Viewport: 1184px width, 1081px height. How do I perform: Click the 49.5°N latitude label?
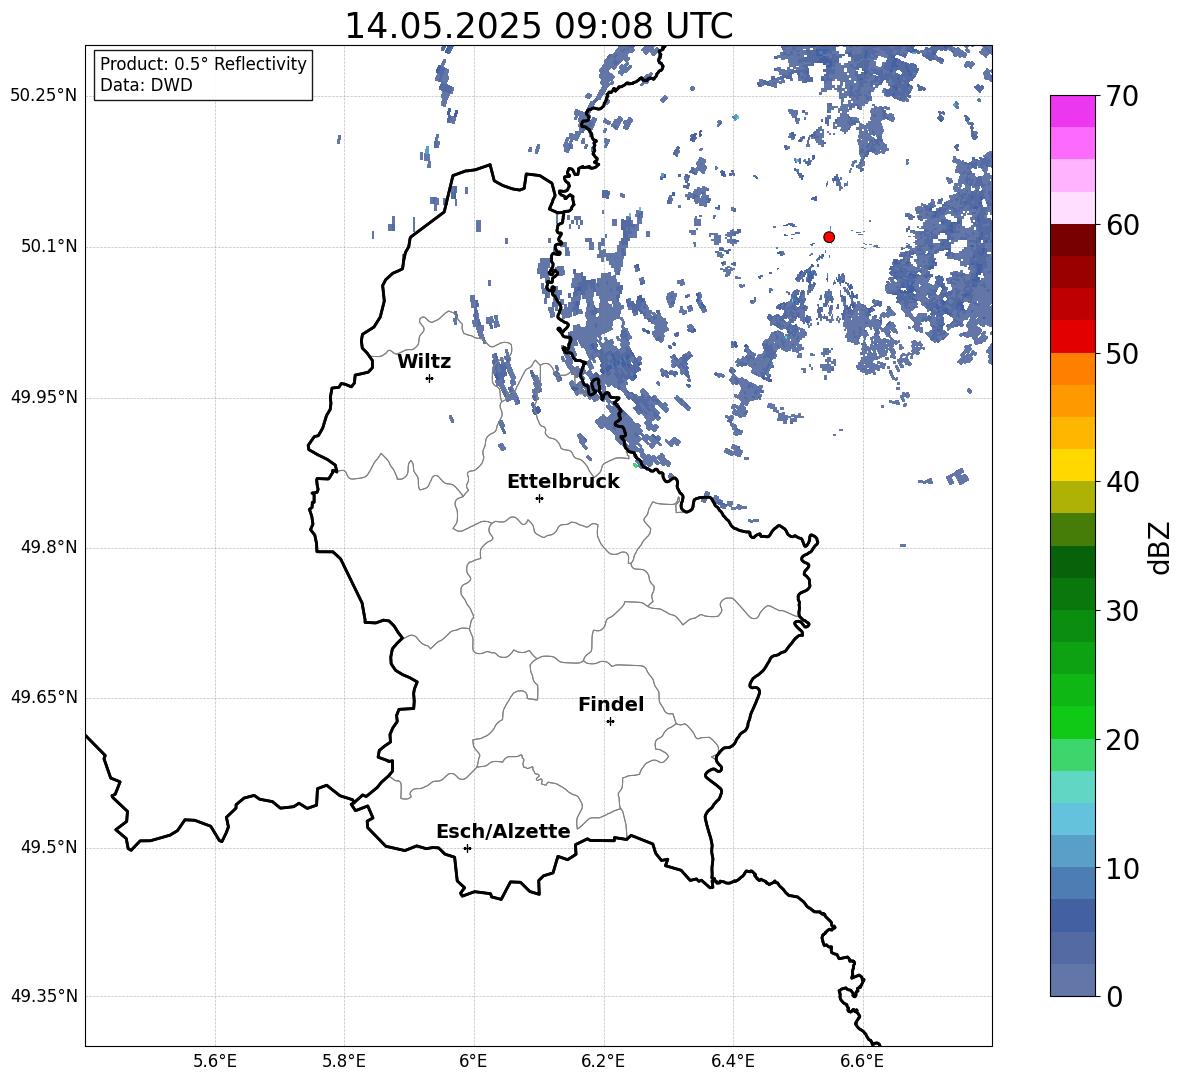(50, 847)
